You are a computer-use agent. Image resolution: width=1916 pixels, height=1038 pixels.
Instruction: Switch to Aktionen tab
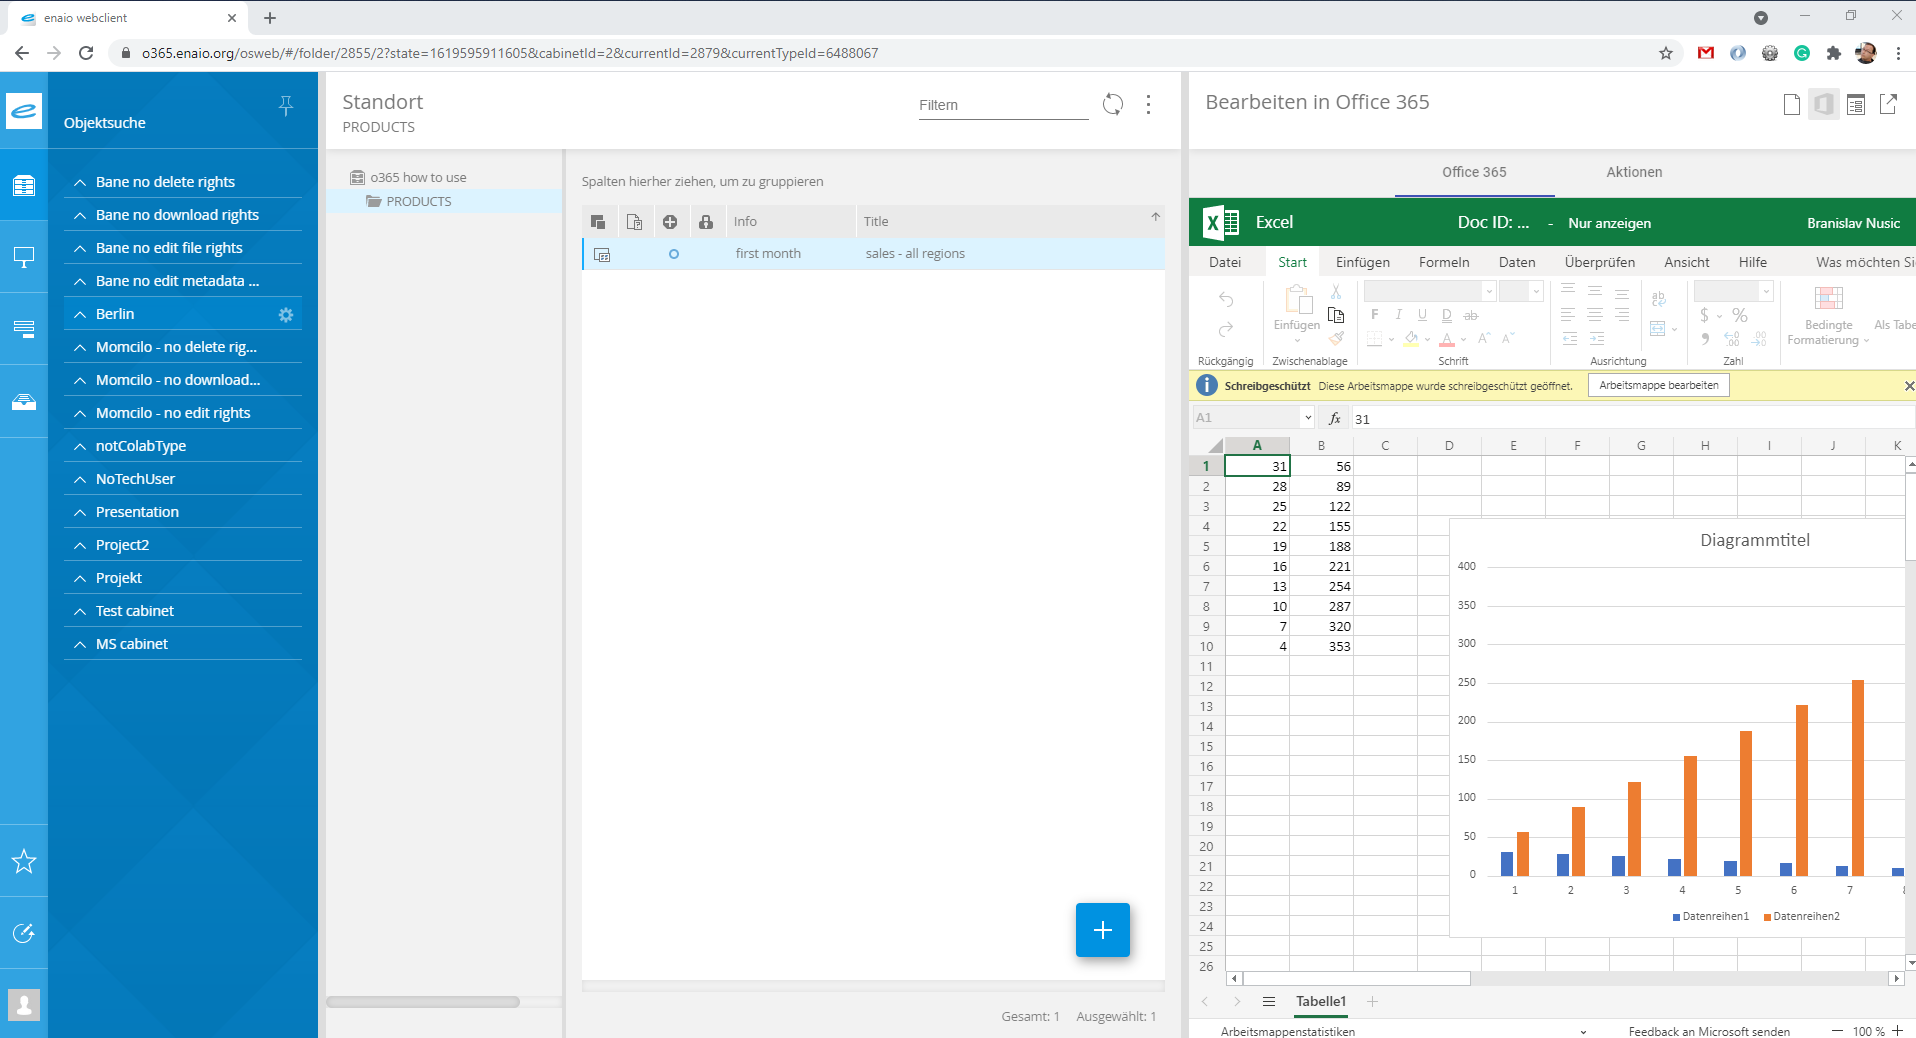[1634, 172]
